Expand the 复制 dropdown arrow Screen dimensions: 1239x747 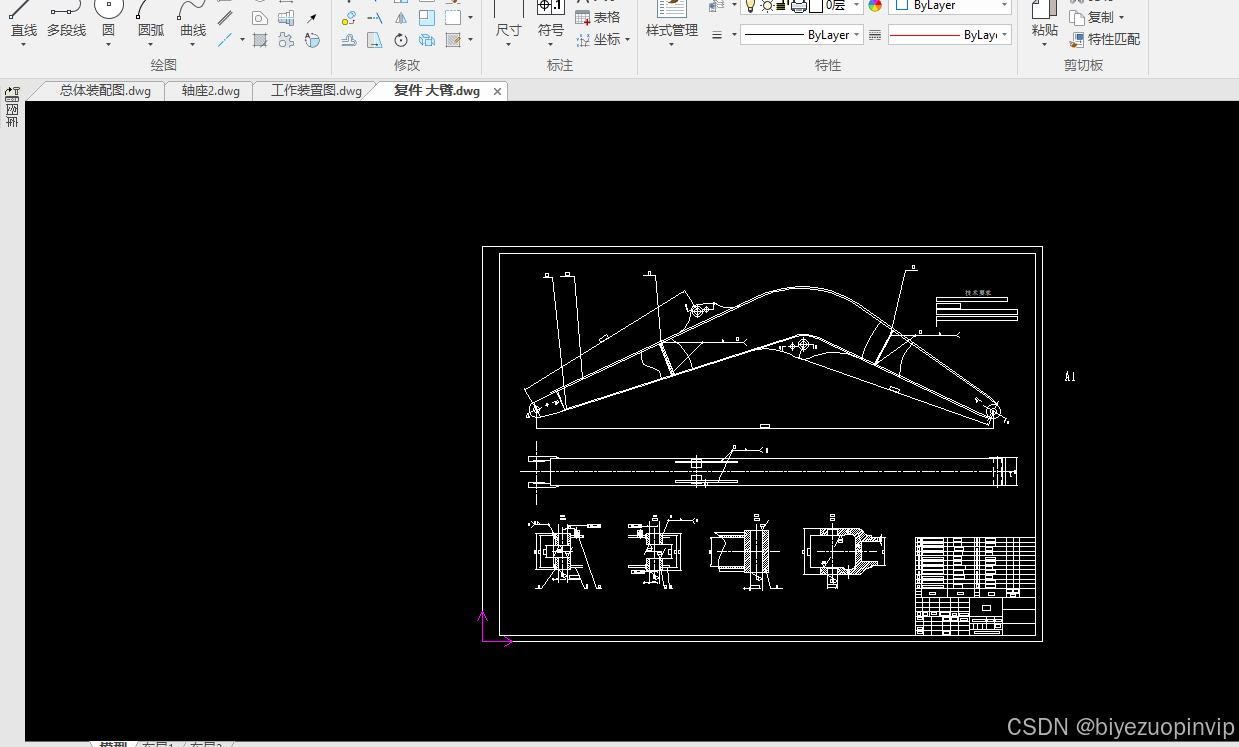[x=1121, y=18]
